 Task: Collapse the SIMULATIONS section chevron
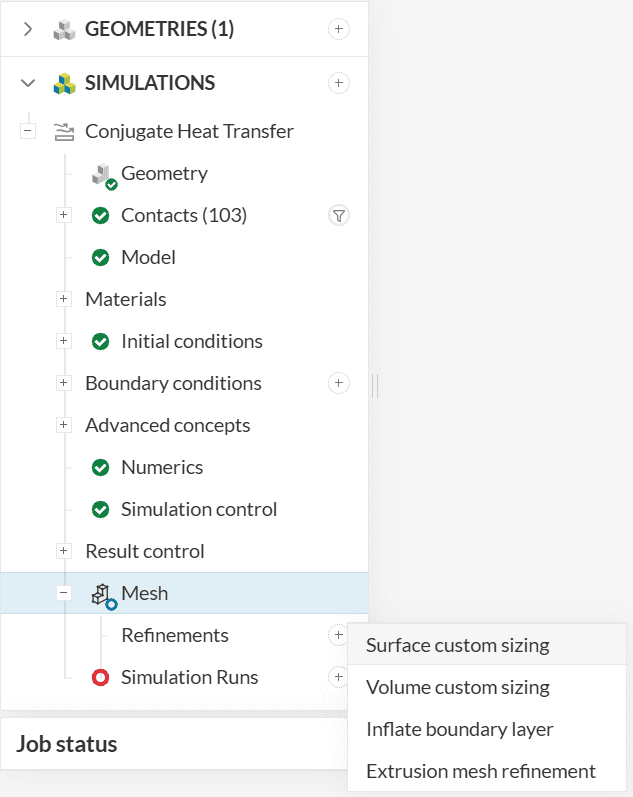[x=28, y=83]
